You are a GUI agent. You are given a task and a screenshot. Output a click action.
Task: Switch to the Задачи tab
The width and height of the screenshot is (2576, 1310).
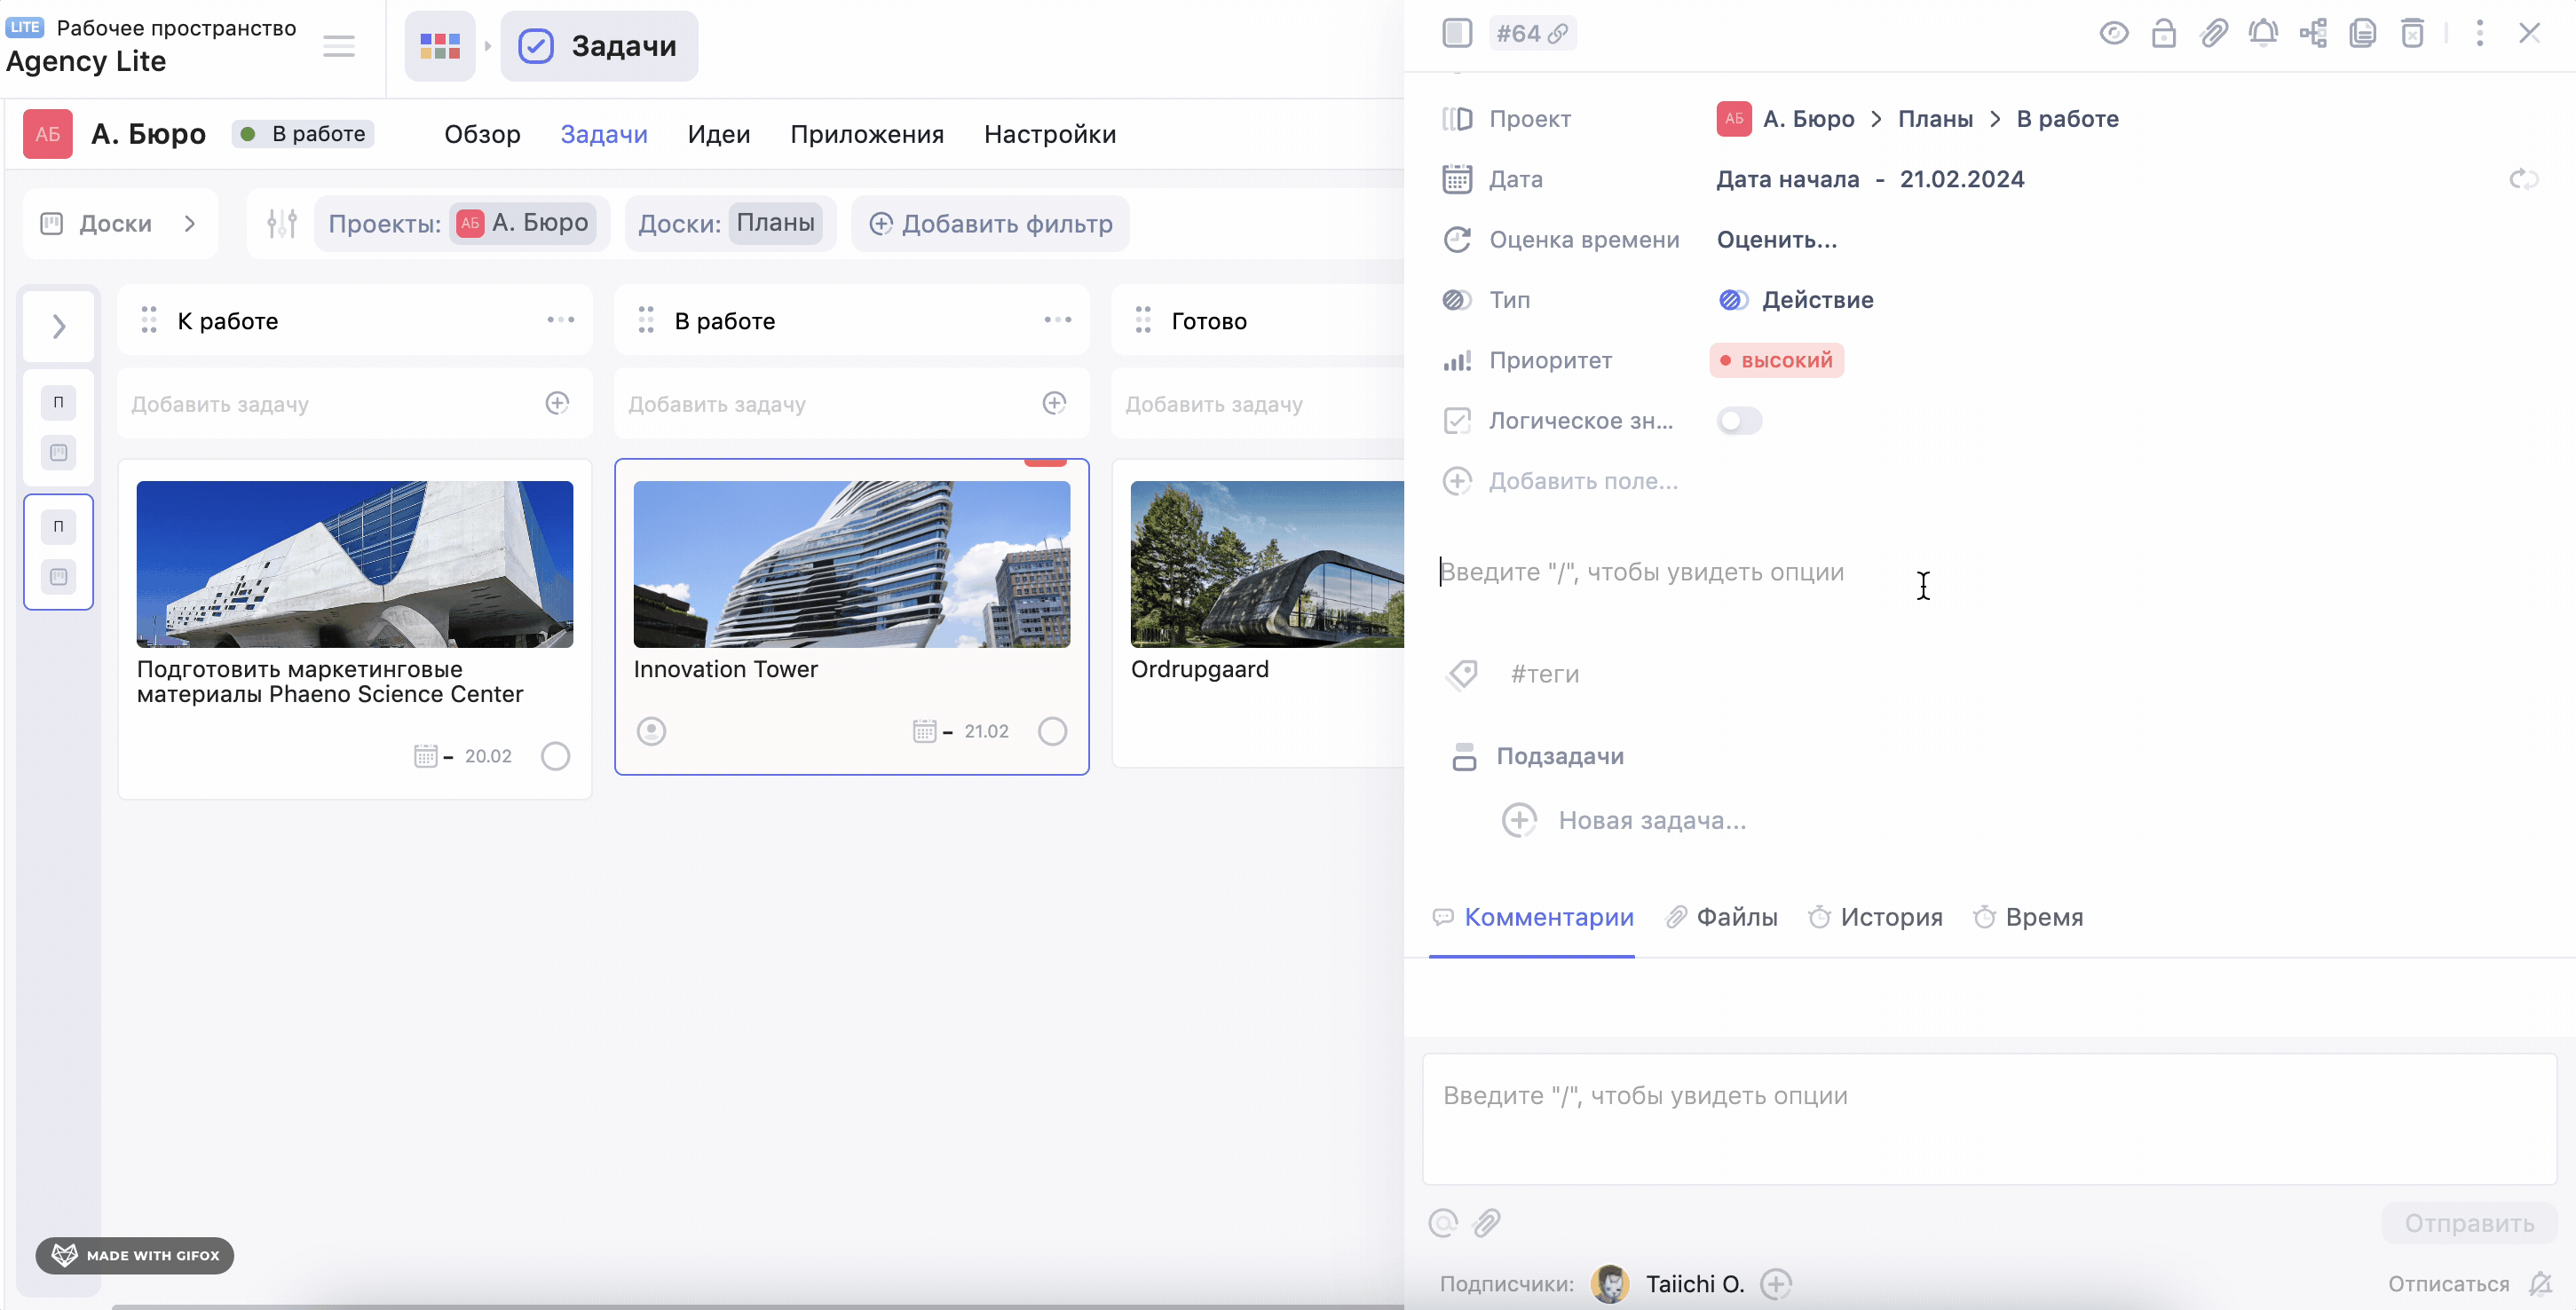click(604, 134)
